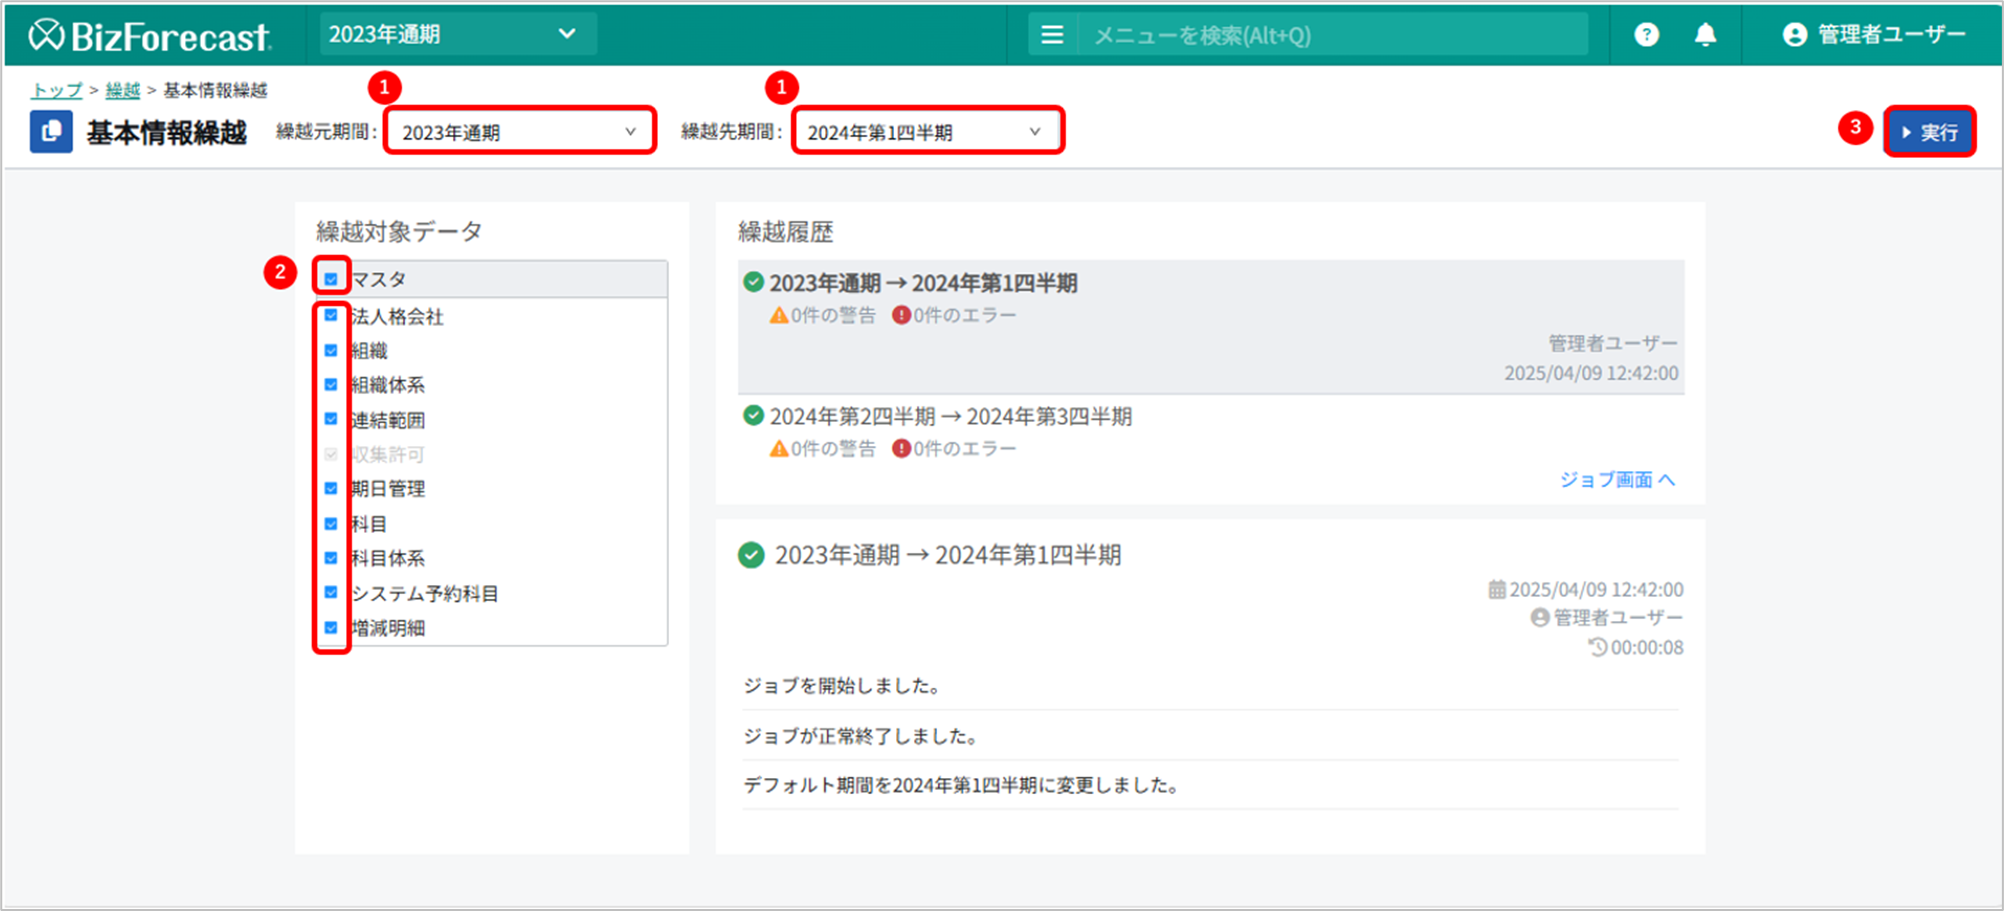Viewport: 2004px width, 911px height.
Task: Click the error icon in first history entry
Action: 901,315
